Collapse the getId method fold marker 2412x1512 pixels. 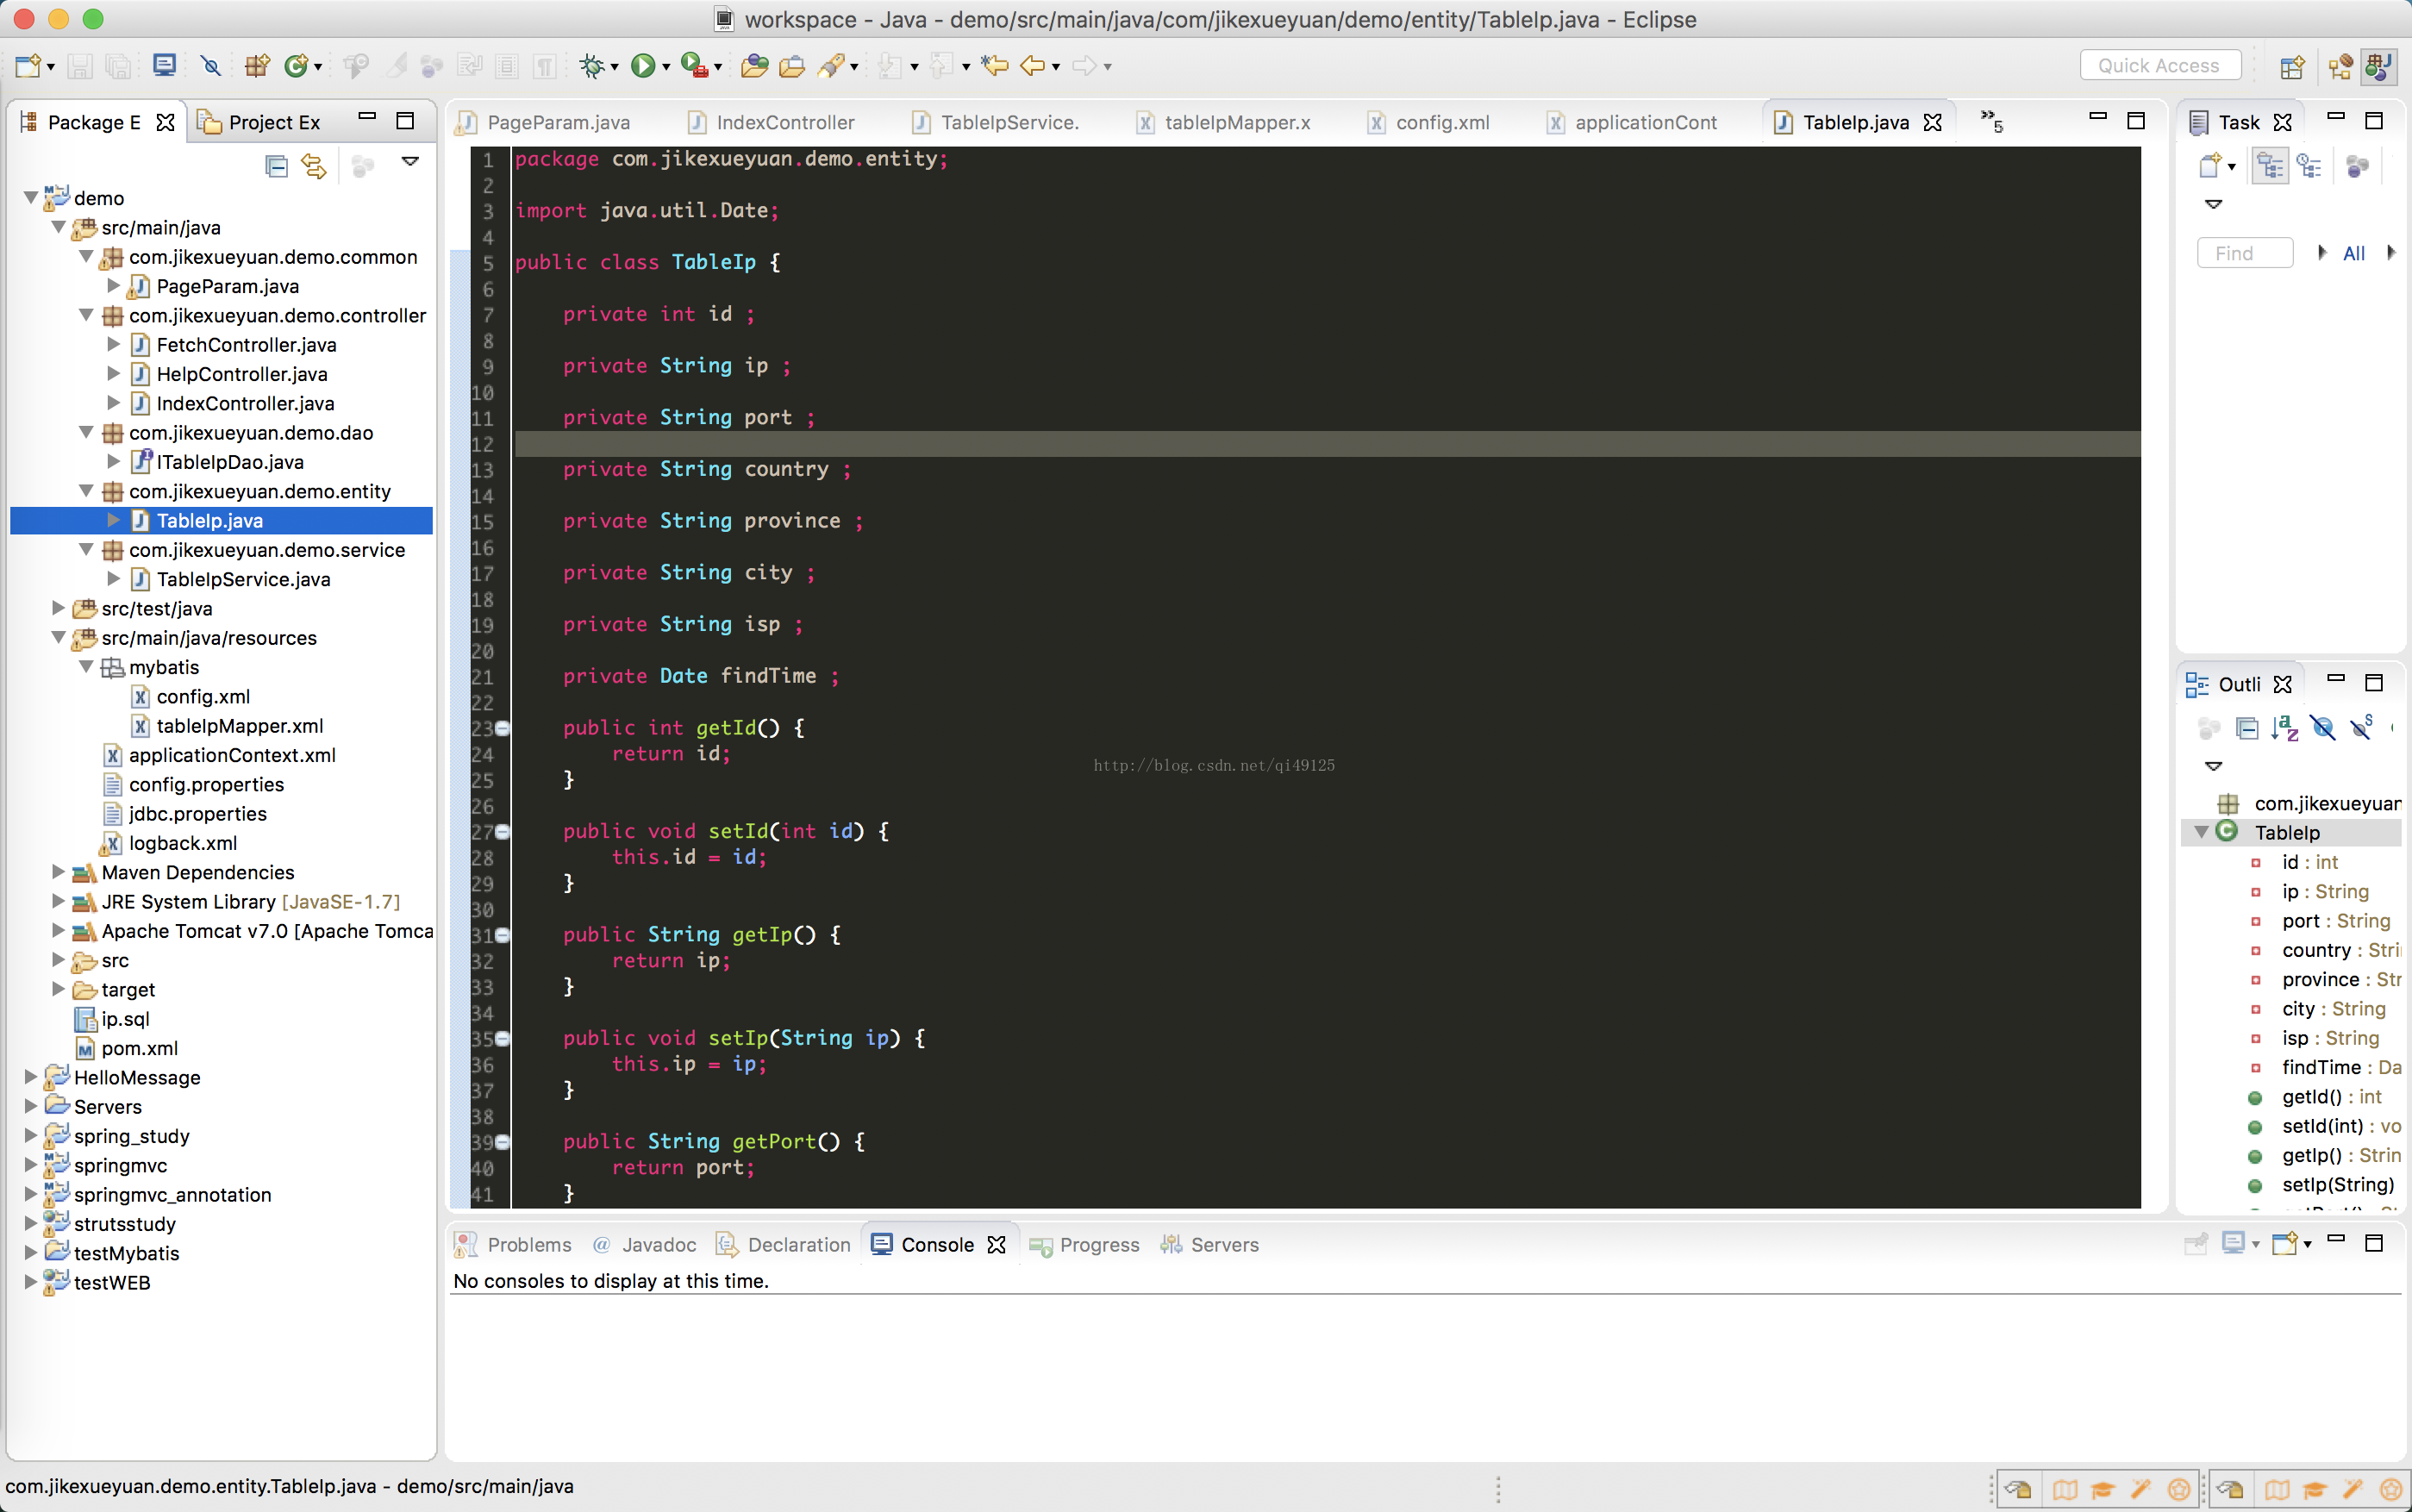point(503,728)
